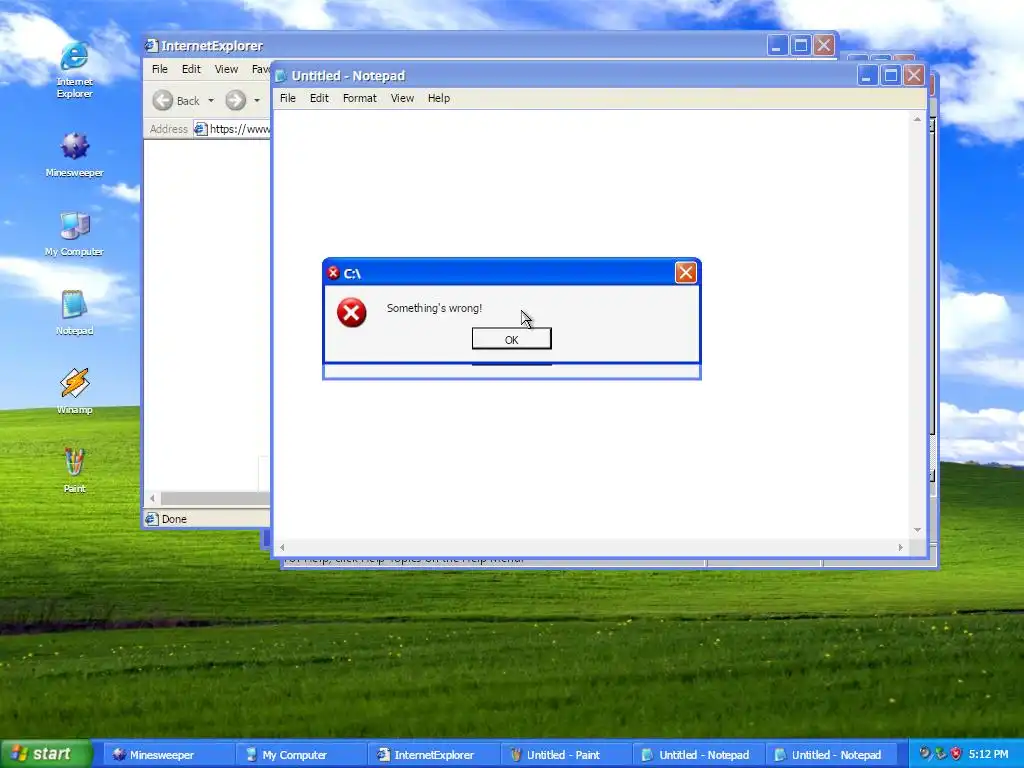Click the taskbar clock showing 5:12 PM

(x=989, y=755)
